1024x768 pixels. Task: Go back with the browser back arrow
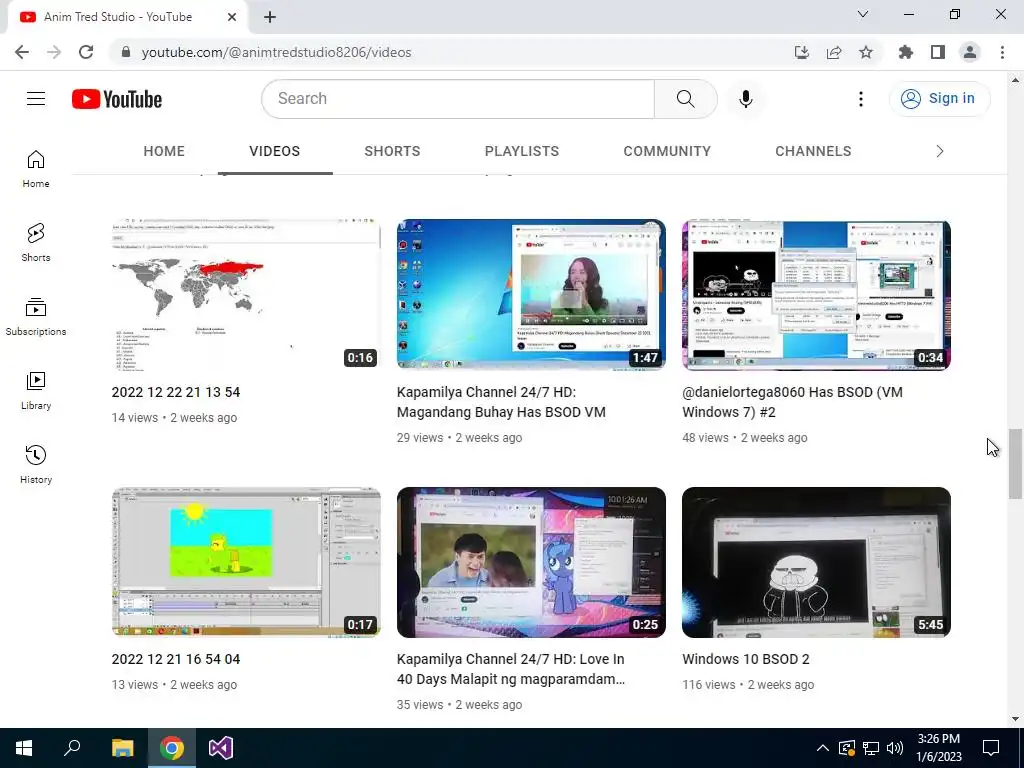tap(22, 52)
